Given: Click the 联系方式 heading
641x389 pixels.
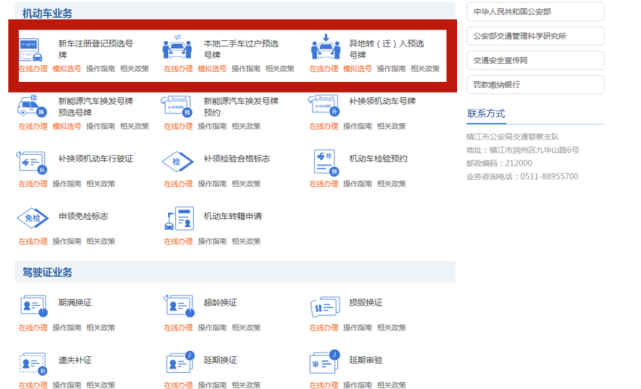Looking at the screenshot, I should click(486, 114).
